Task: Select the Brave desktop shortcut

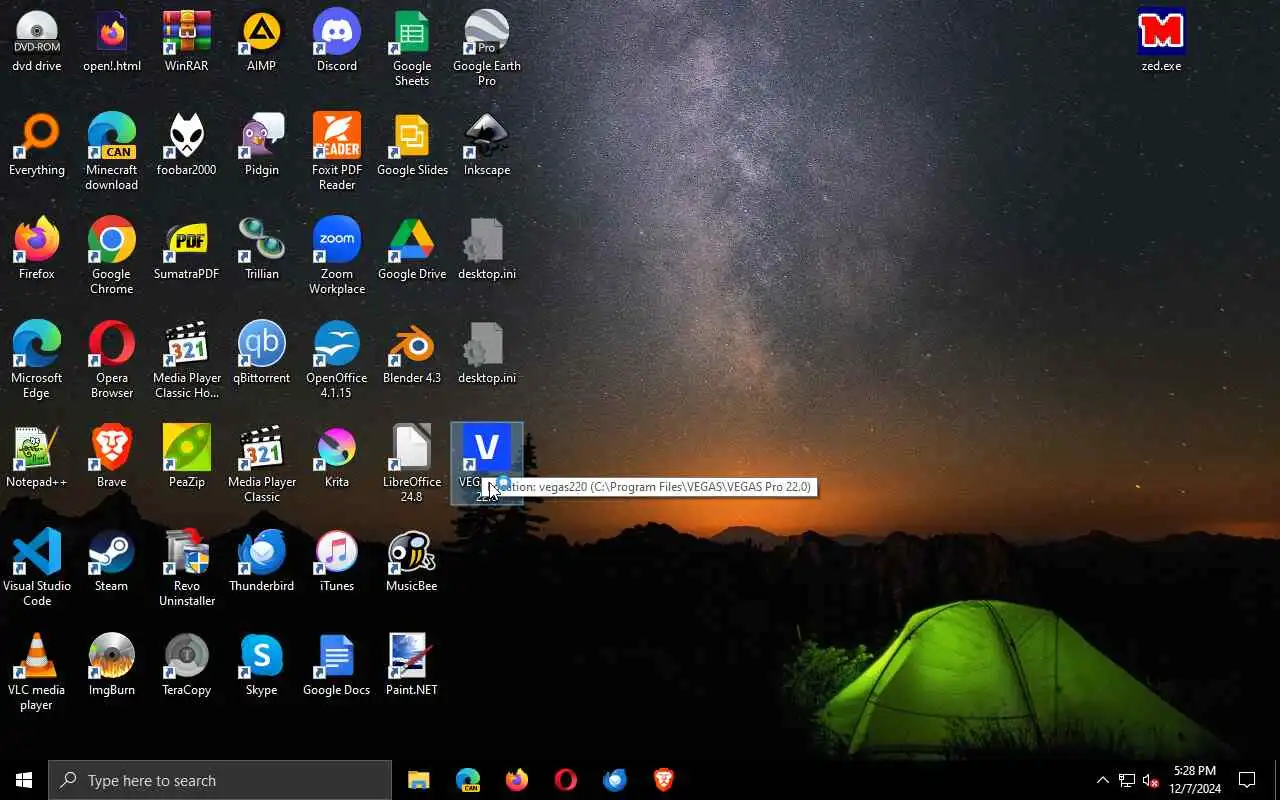Action: coord(112,456)
